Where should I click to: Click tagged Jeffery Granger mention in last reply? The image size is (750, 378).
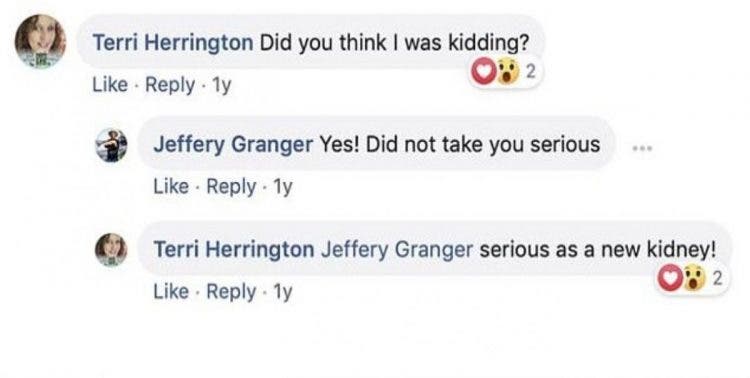(x=397, y=249)
